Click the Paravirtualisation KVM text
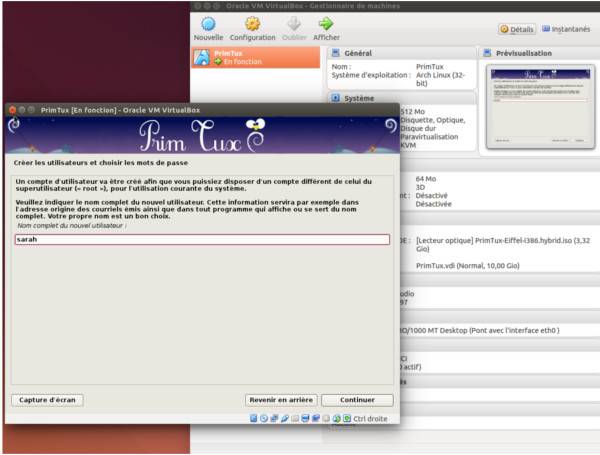 click(x=429, y=141)
